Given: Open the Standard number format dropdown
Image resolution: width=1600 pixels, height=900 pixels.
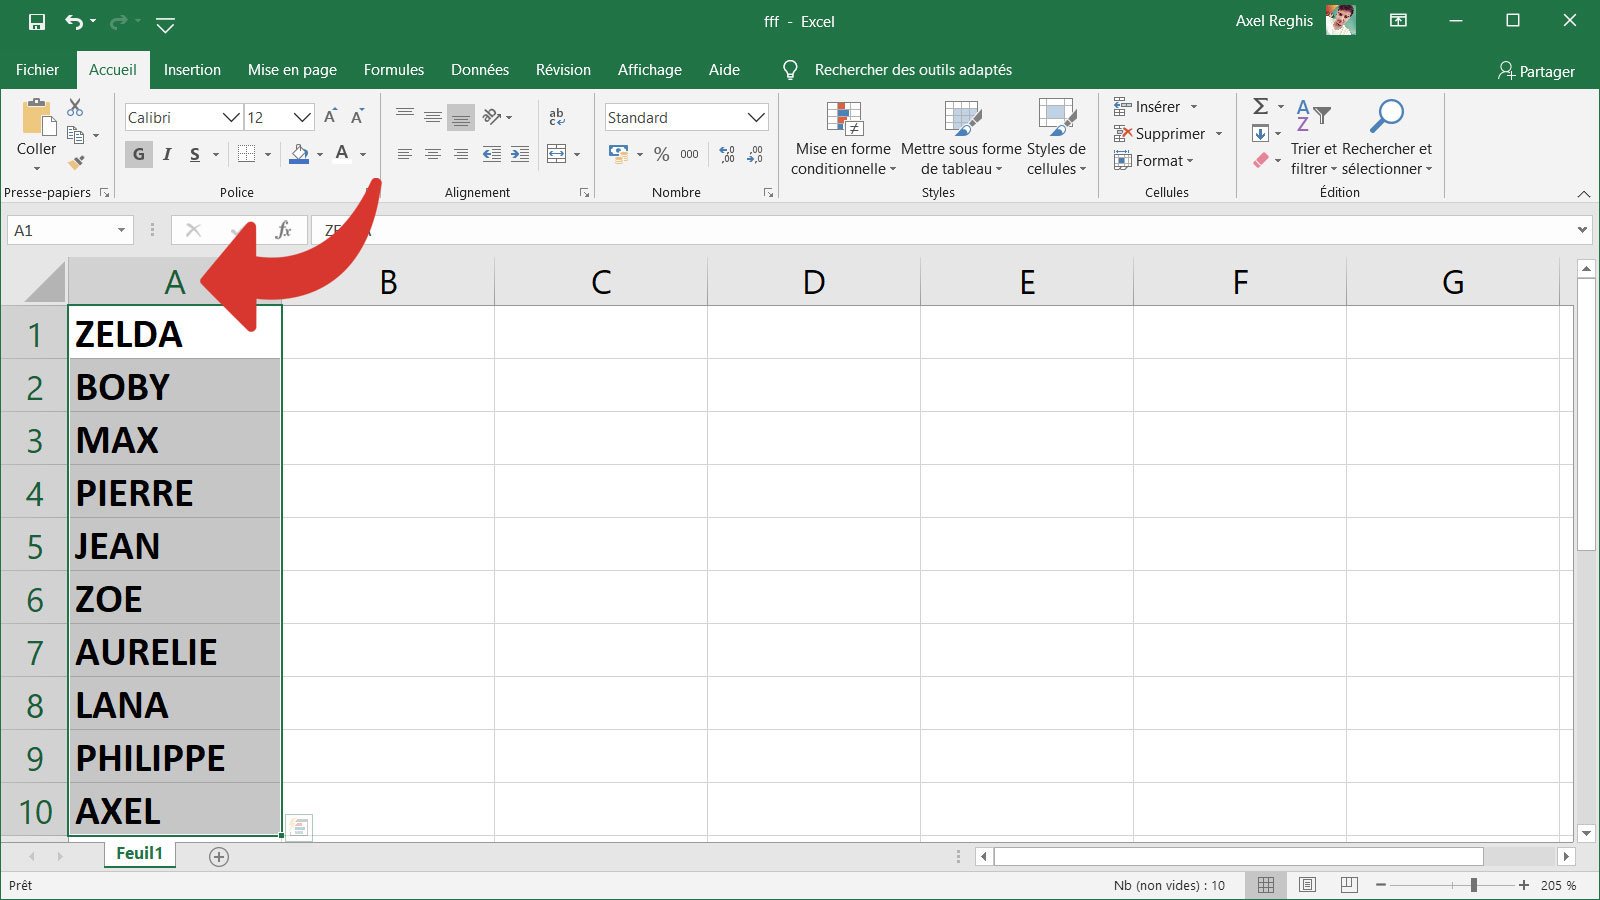Looking at the screenshot, I should 756,117.
